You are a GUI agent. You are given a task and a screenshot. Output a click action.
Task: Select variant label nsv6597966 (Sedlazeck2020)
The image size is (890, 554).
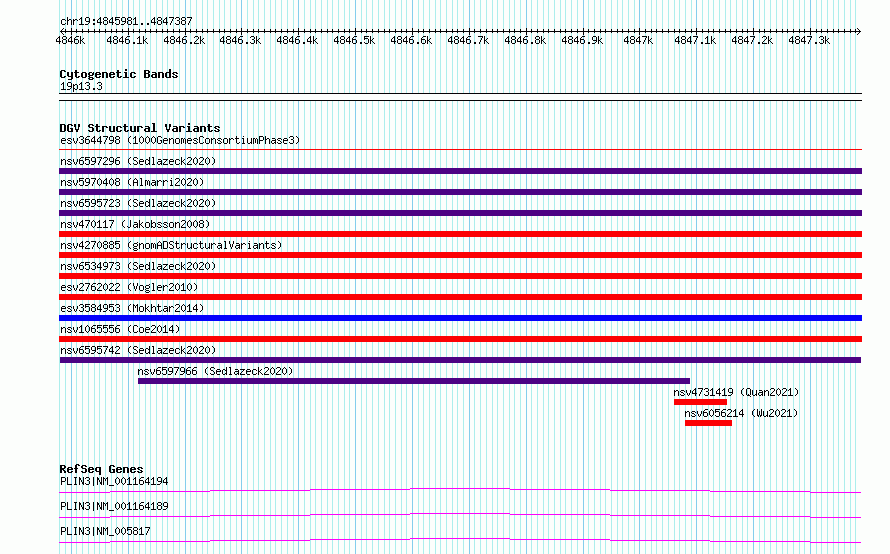[215, 371]
